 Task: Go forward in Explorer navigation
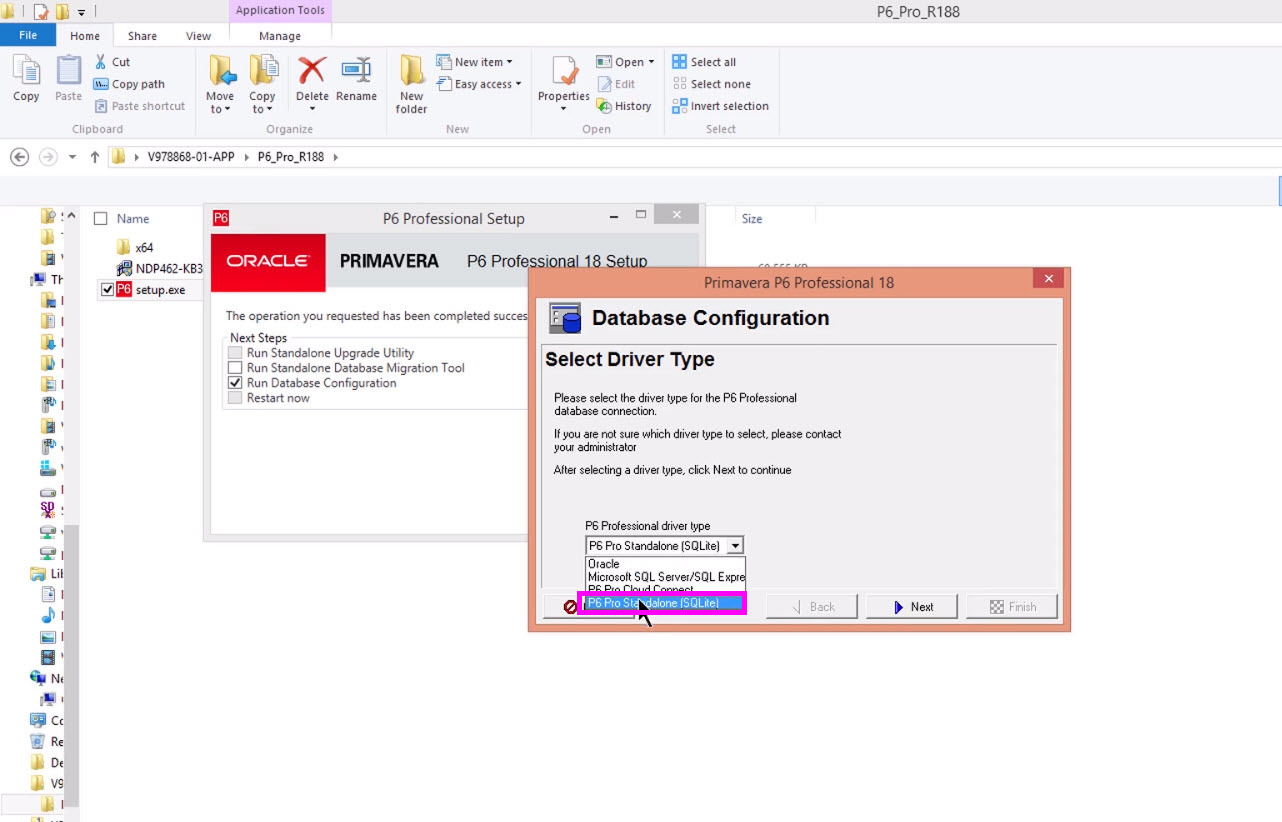(47, 157)
